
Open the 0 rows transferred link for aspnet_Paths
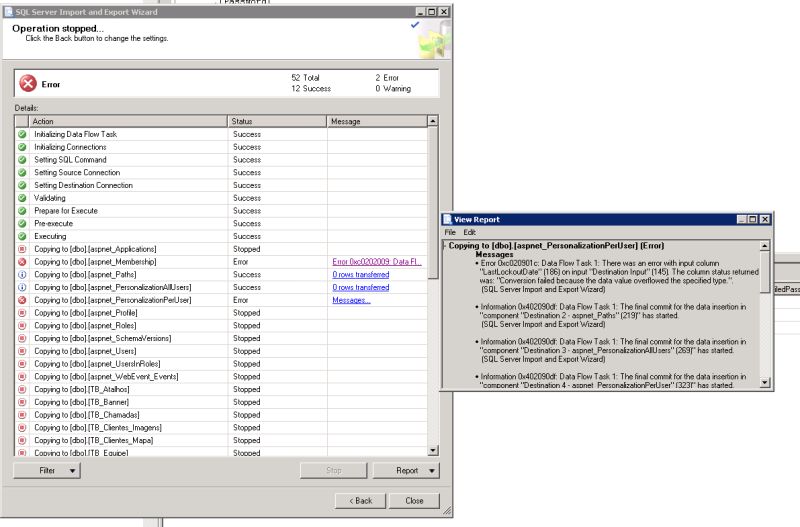(361, 274)
